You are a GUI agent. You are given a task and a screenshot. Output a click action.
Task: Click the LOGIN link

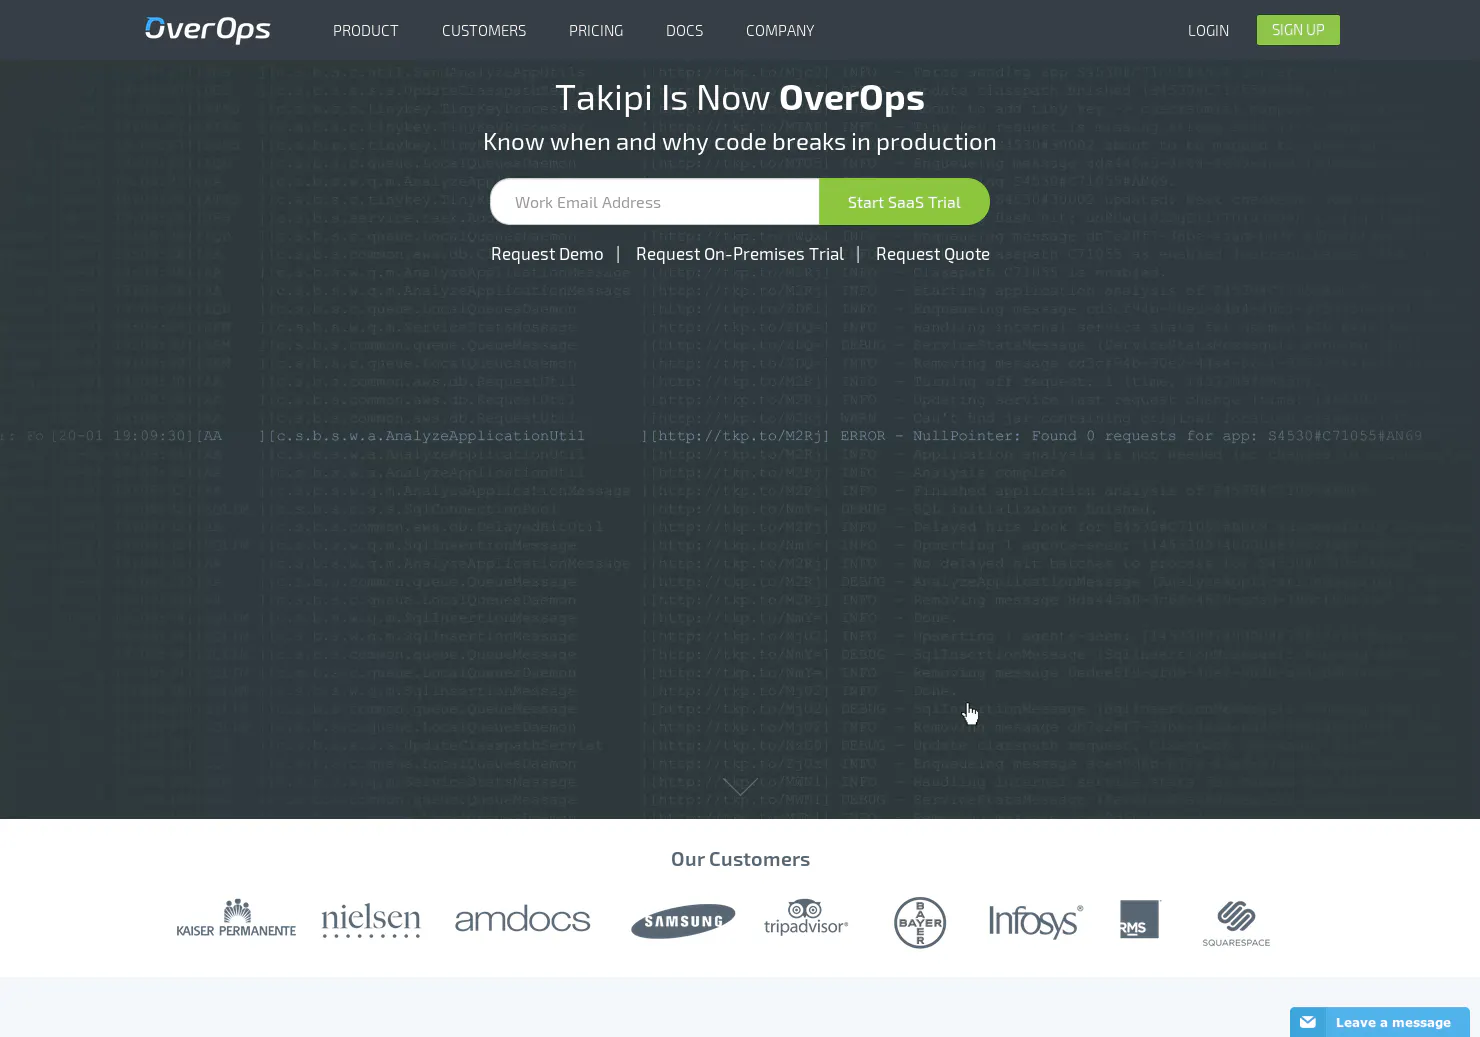click(x=1208, y=31)
